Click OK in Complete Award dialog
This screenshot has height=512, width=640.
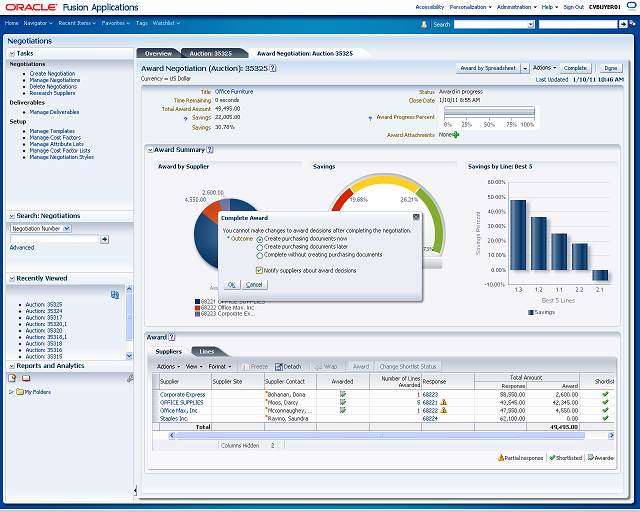point(232,285)
